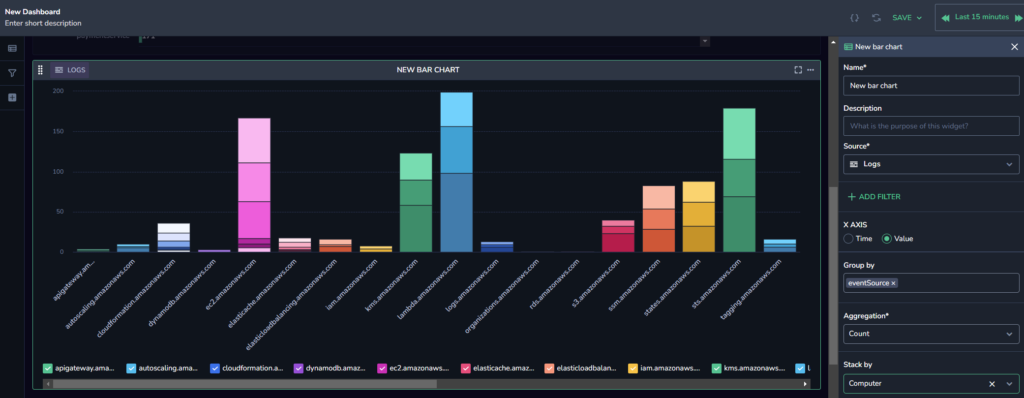Click the add widget plus icon in sidebar
Image resolution: width=1024 pixels, height=398 pixels.
pyautogui.click(x=12, y=97)
